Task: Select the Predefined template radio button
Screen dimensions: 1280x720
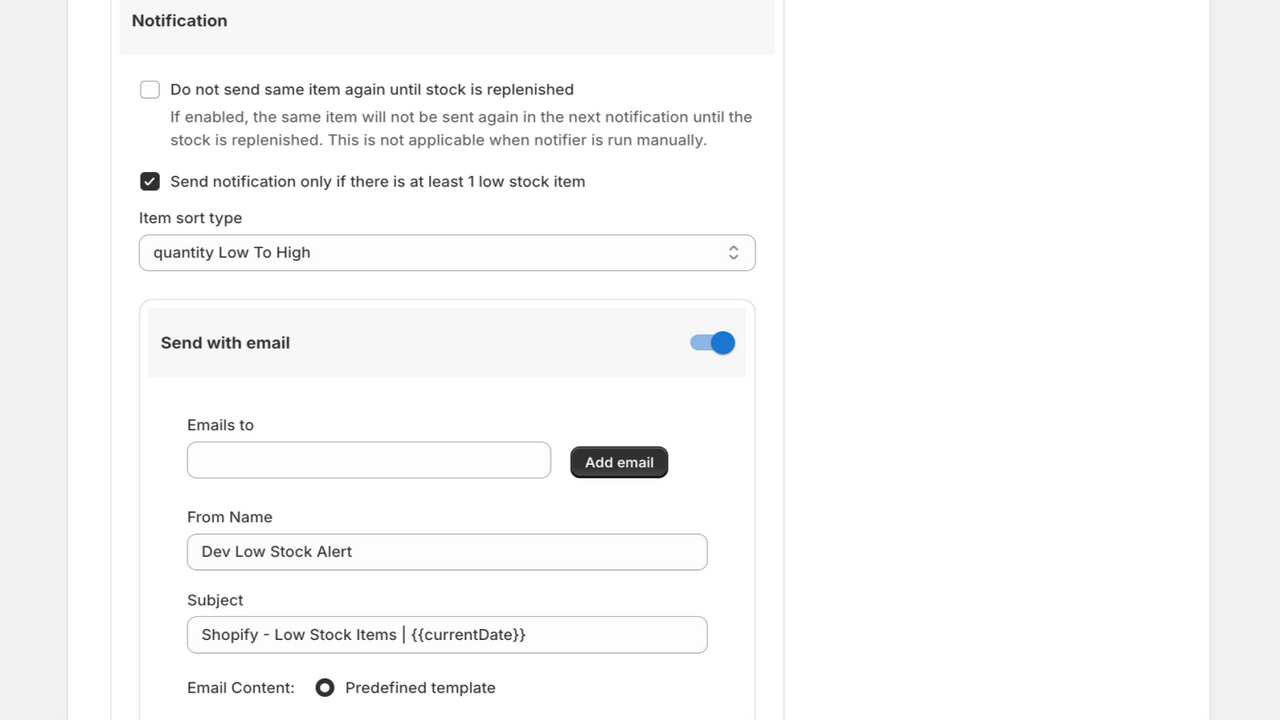Action: pos(325,688)
